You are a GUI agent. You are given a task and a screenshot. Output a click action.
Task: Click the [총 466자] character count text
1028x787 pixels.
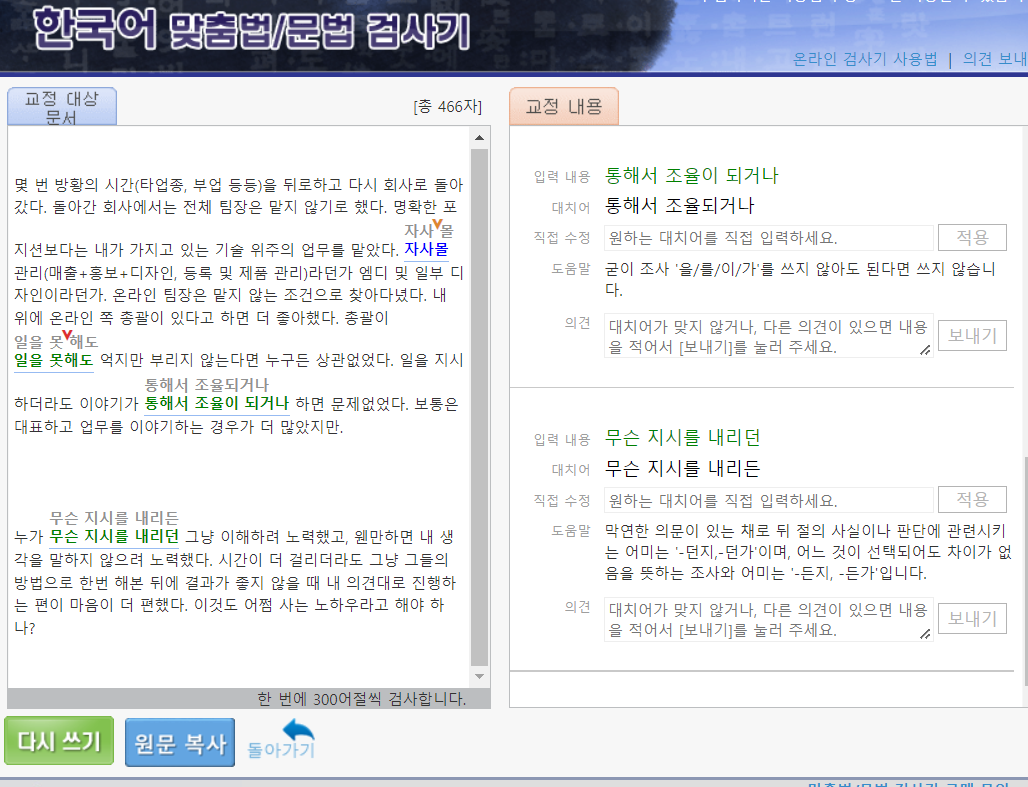[x=448, y=106]
